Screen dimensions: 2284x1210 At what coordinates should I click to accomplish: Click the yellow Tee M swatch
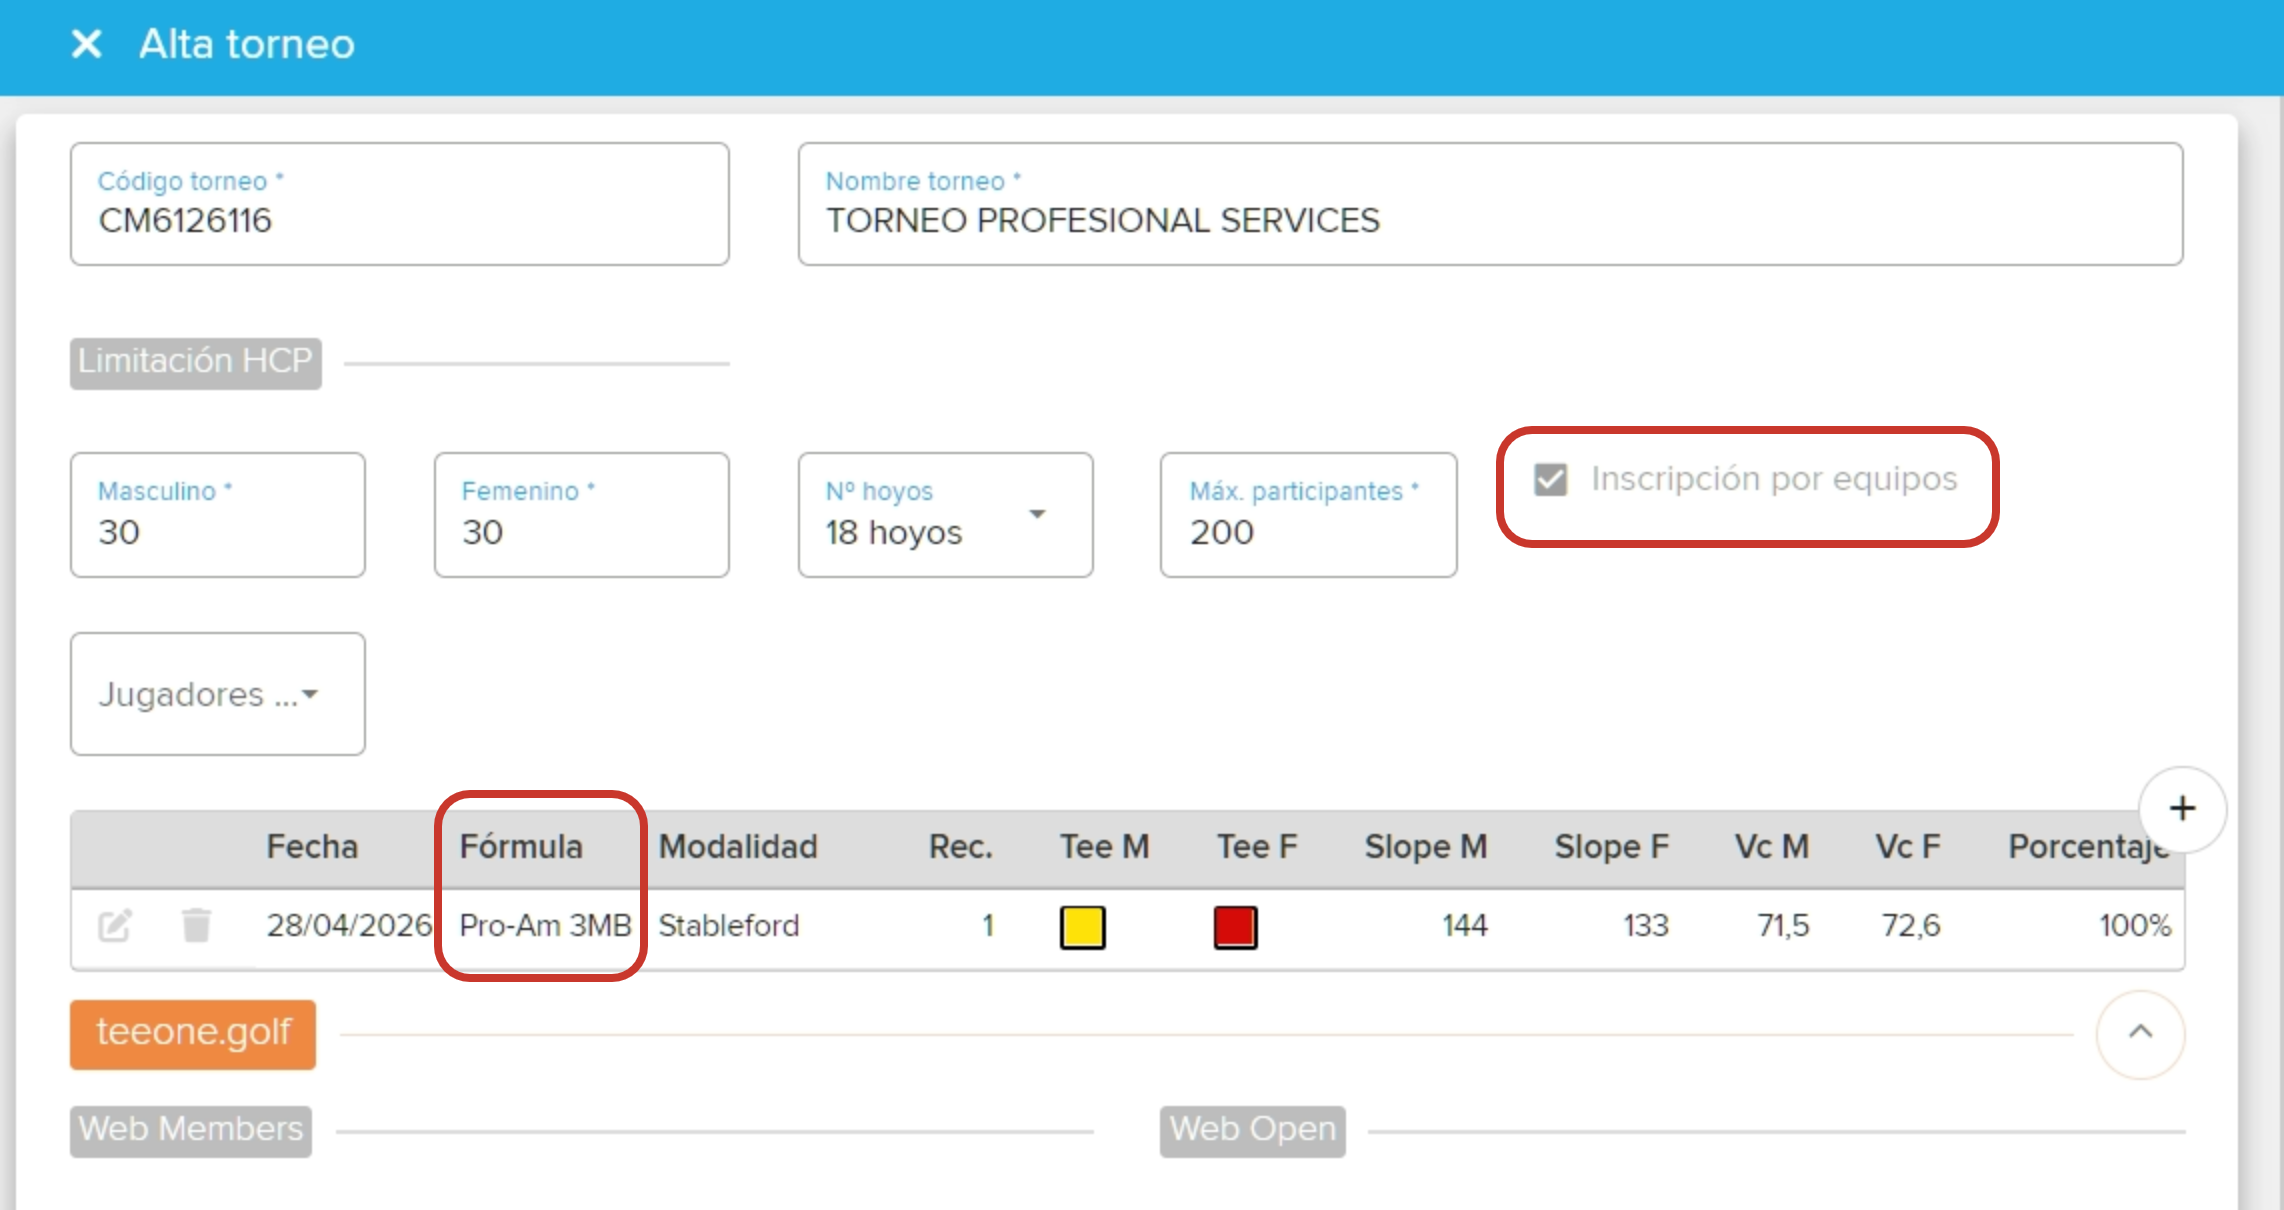pos(1082,927)
